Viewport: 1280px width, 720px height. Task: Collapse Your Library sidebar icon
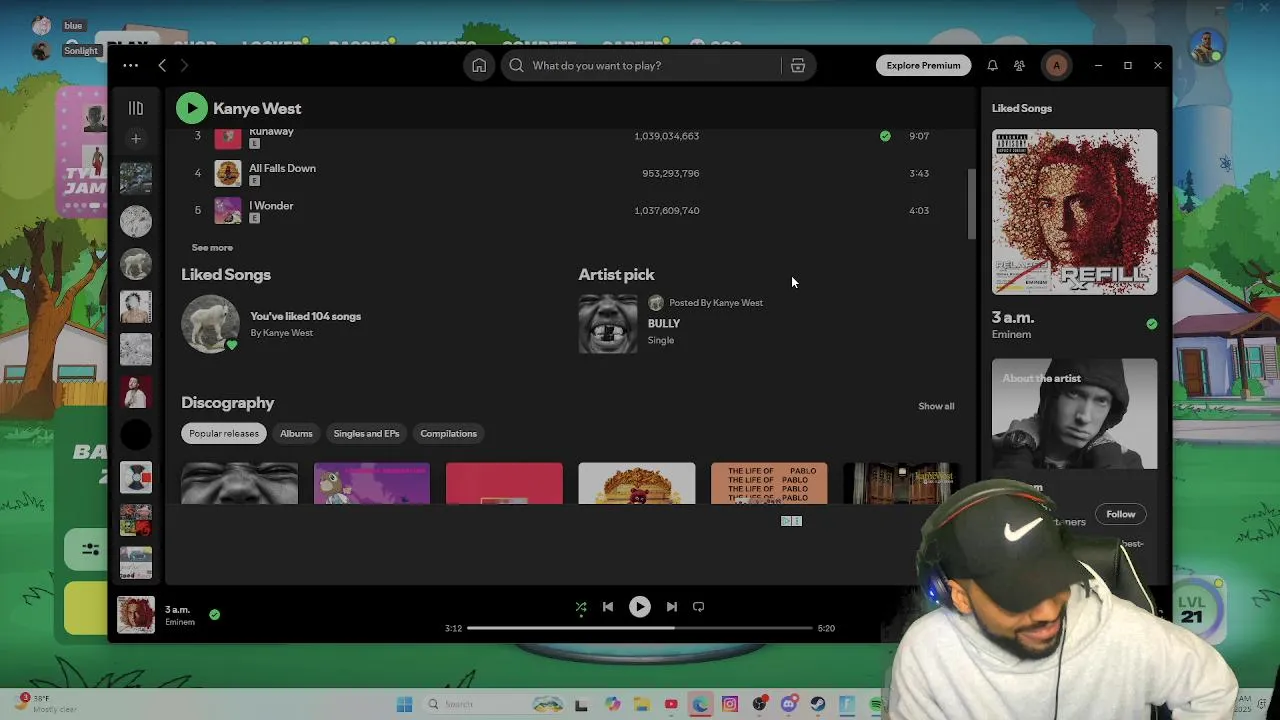(x=136, y=108)
